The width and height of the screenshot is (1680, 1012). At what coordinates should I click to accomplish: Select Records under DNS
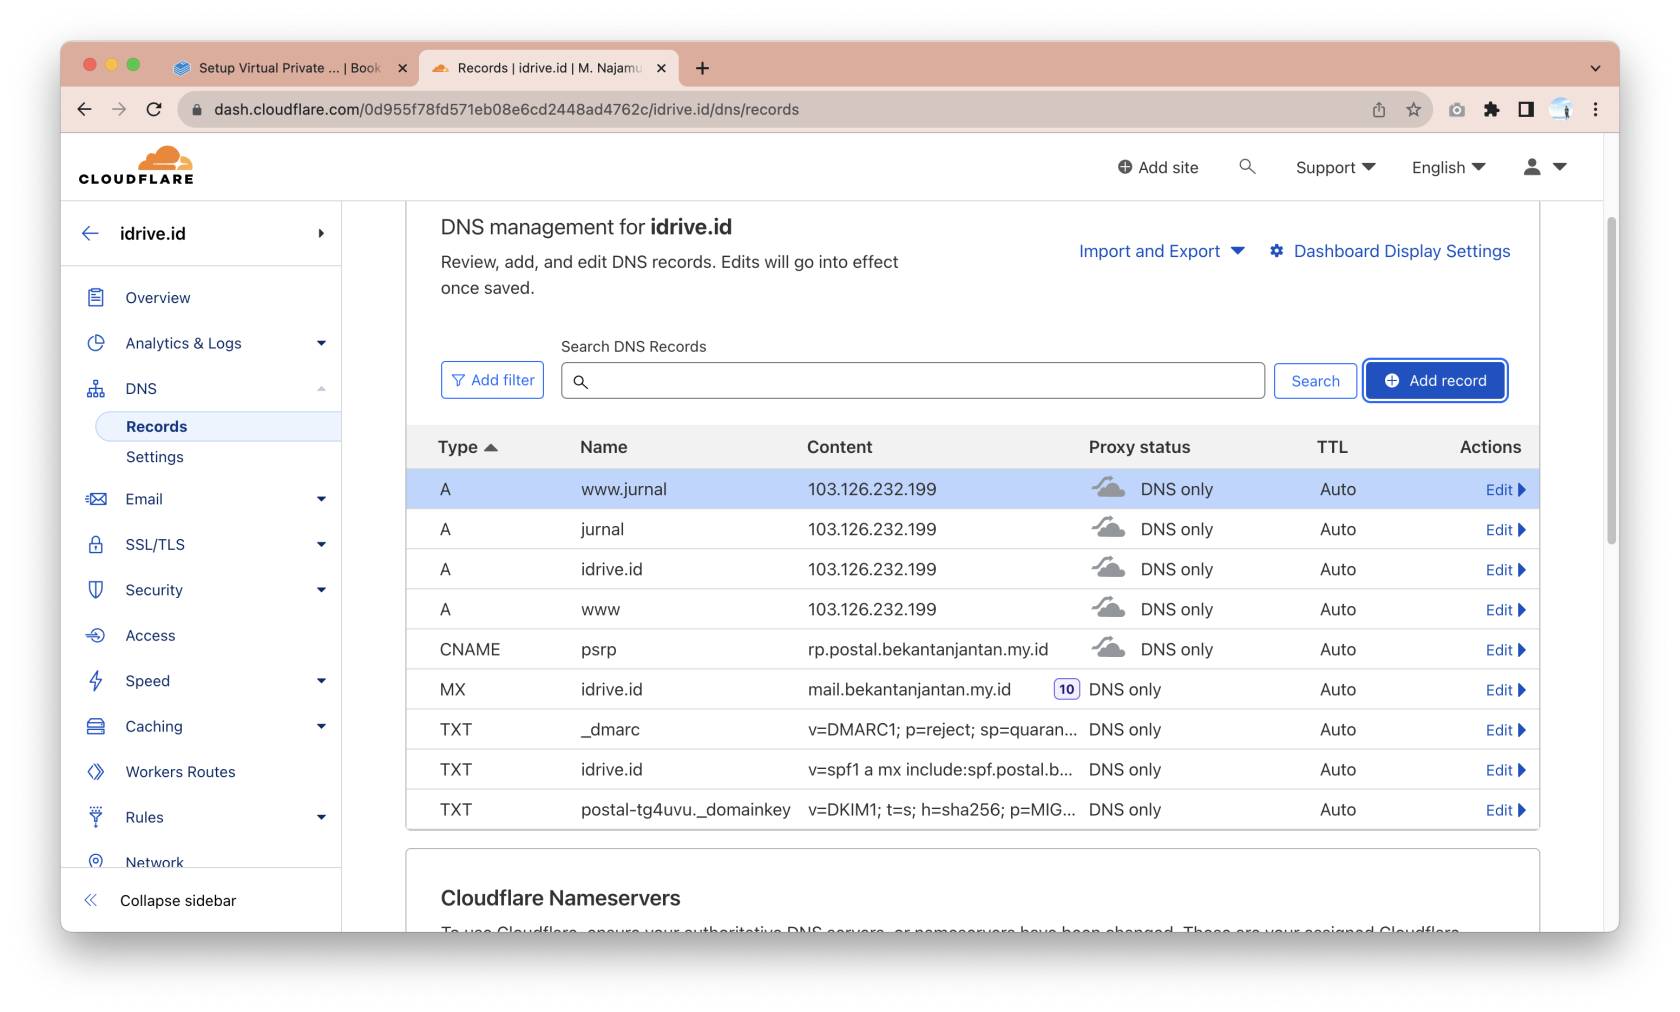(218, 426)
